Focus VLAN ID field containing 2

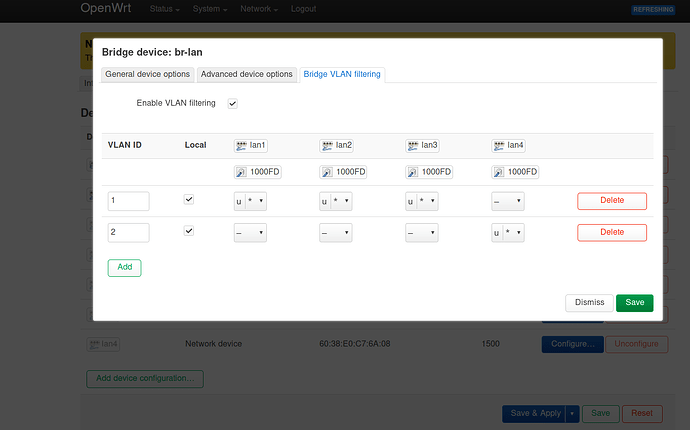(128, 233)
